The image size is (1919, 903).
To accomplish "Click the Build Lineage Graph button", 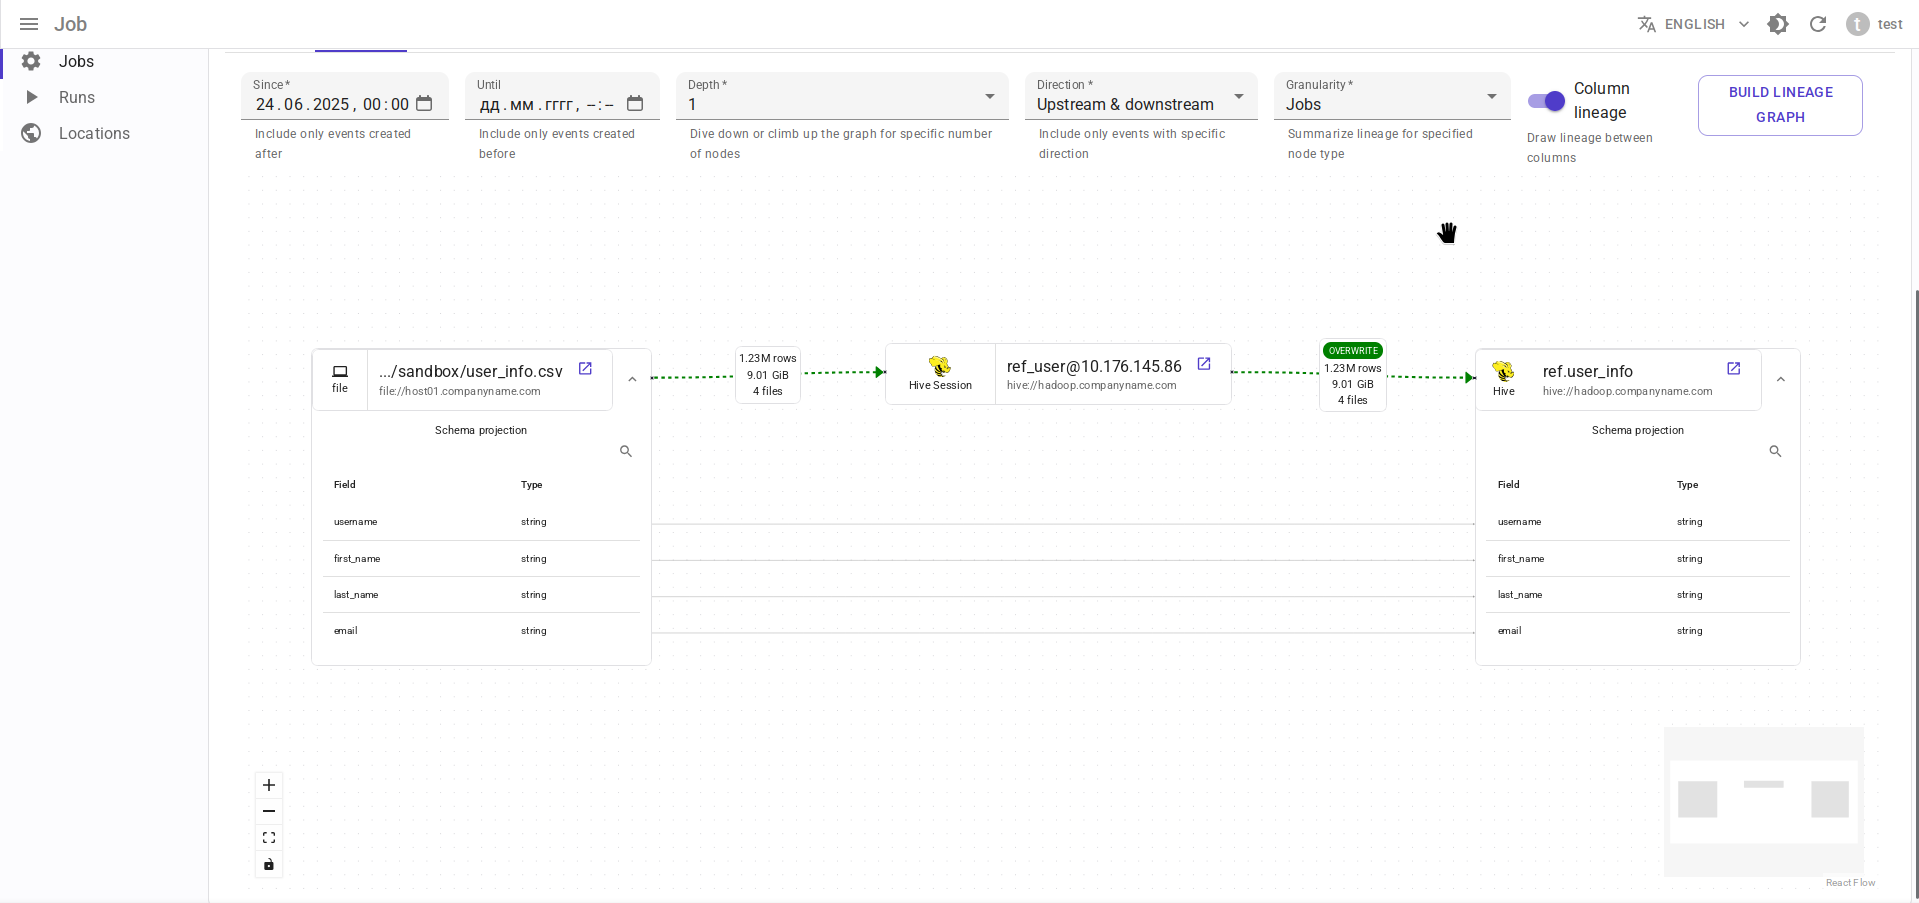I will pyautogui.click(x=1779, y=105).
